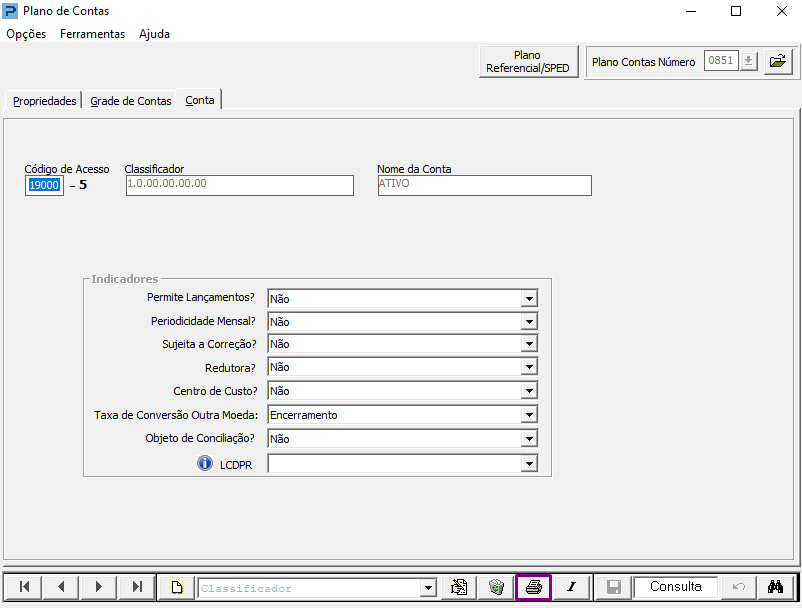Image resolution: width=802 pixels, height=608 pixels.
Task: Click the Código de Acesso label
Action: [66, 169]
